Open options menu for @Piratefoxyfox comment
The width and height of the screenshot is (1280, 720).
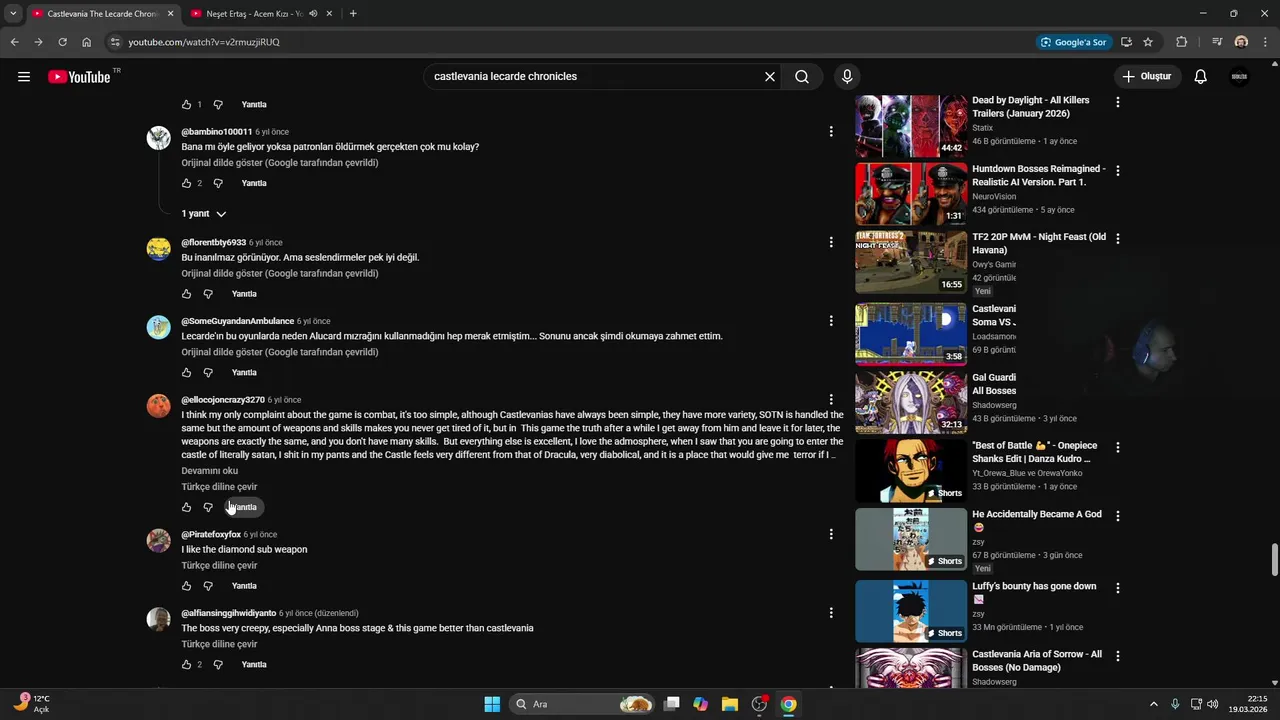pos(831,534)
